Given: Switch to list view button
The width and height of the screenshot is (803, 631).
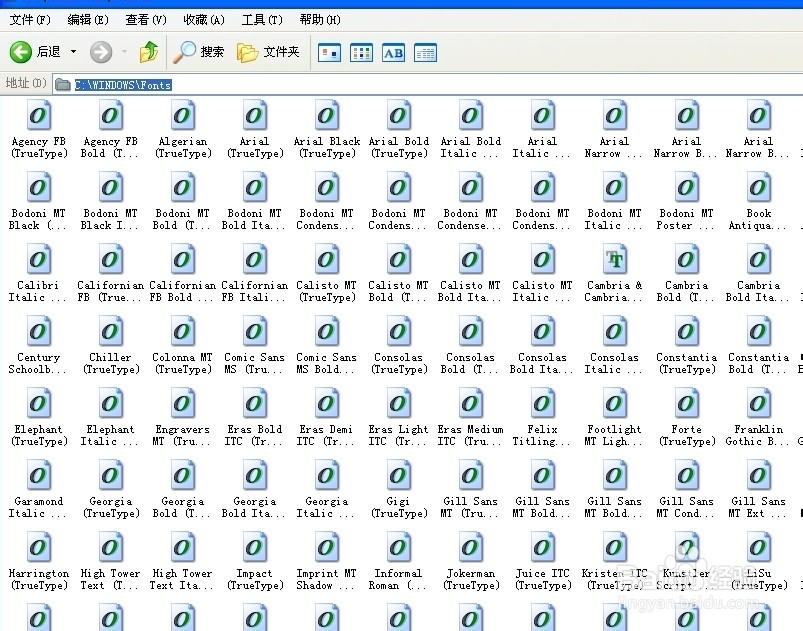Looking at the screenshot, I should (x=361, y=53).
